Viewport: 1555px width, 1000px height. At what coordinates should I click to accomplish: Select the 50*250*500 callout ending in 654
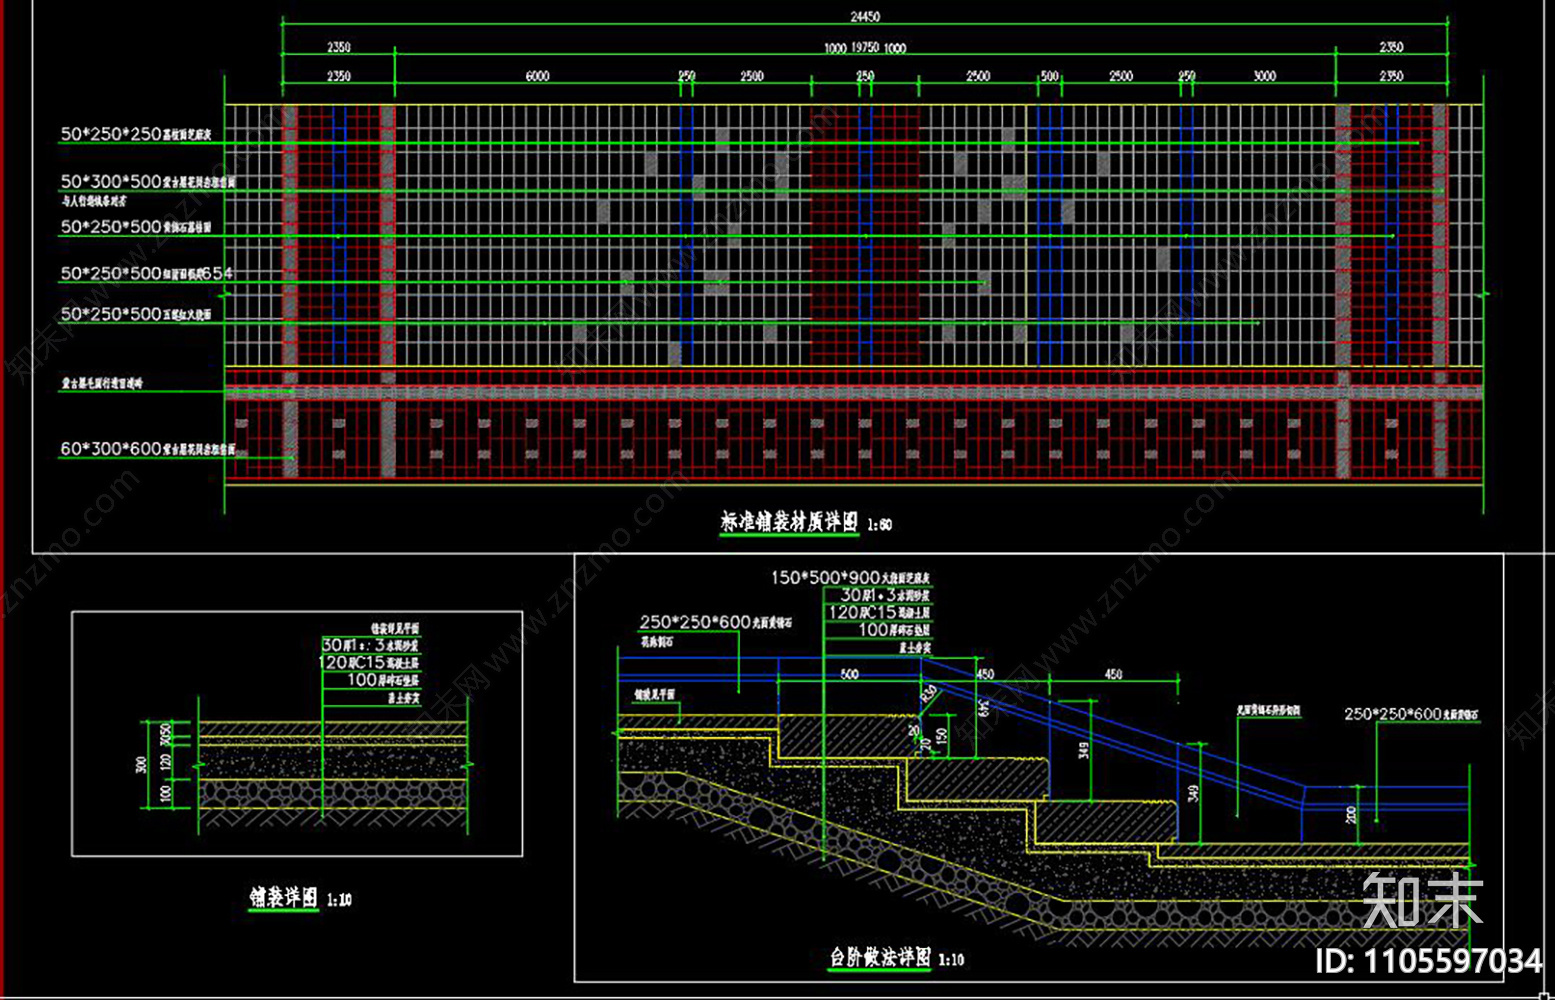coord(147,273)
